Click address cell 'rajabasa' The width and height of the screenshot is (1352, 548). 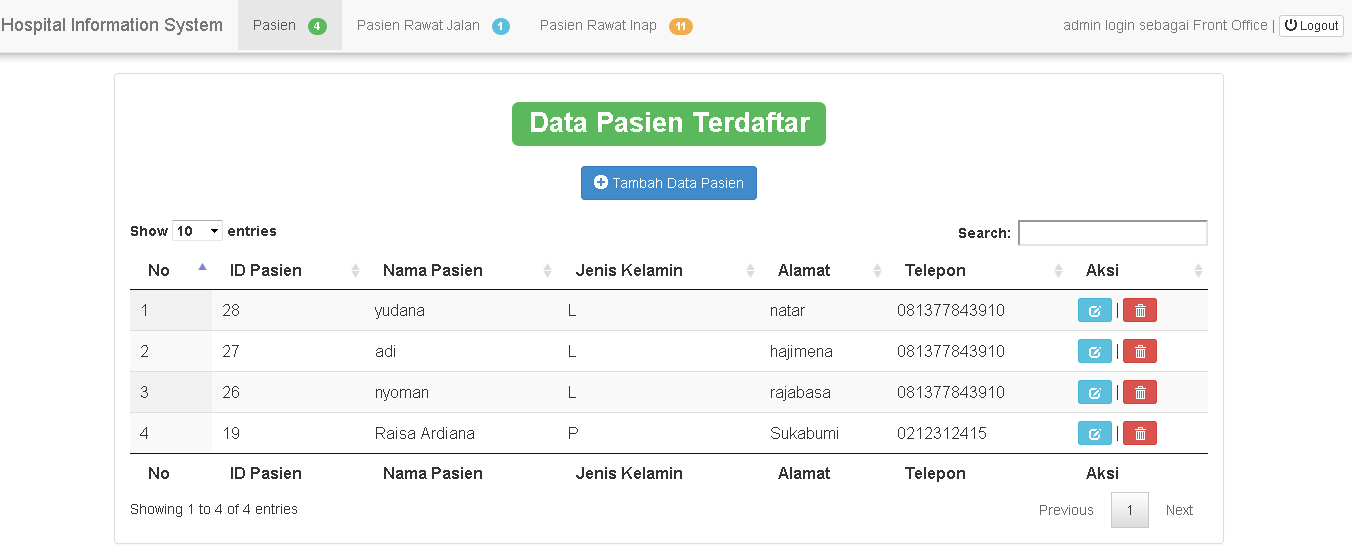coord(801,392)
